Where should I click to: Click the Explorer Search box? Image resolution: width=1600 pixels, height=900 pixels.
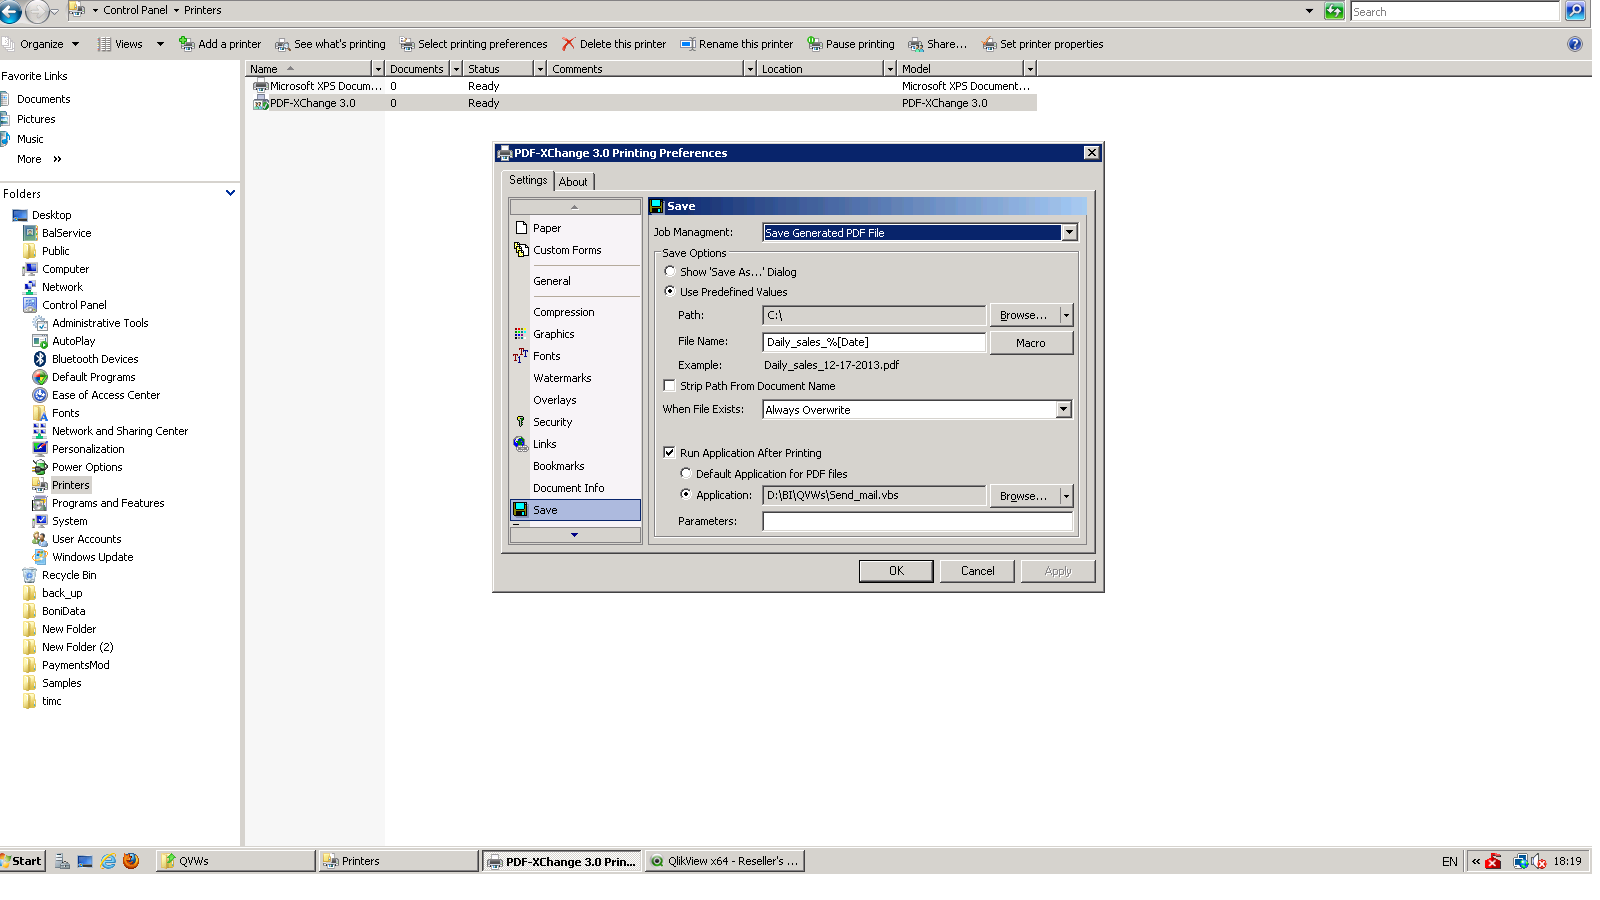point(1455,11)
